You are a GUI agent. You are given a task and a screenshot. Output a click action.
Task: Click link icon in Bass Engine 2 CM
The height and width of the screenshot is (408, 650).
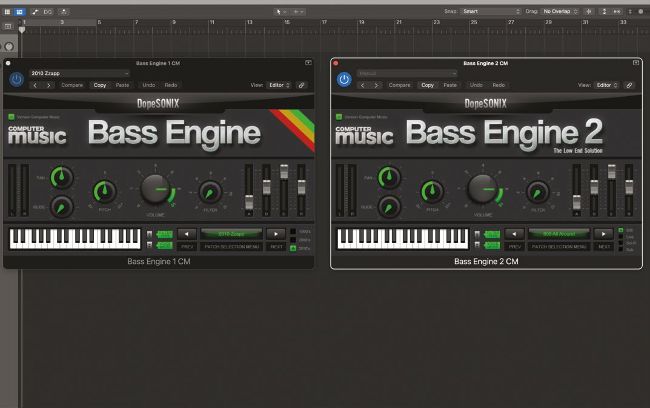[x=629, y=85]
